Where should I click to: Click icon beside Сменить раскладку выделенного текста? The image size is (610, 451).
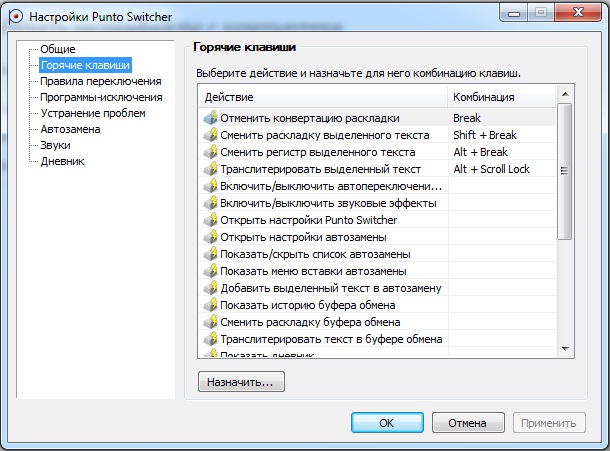click(210, 135)
